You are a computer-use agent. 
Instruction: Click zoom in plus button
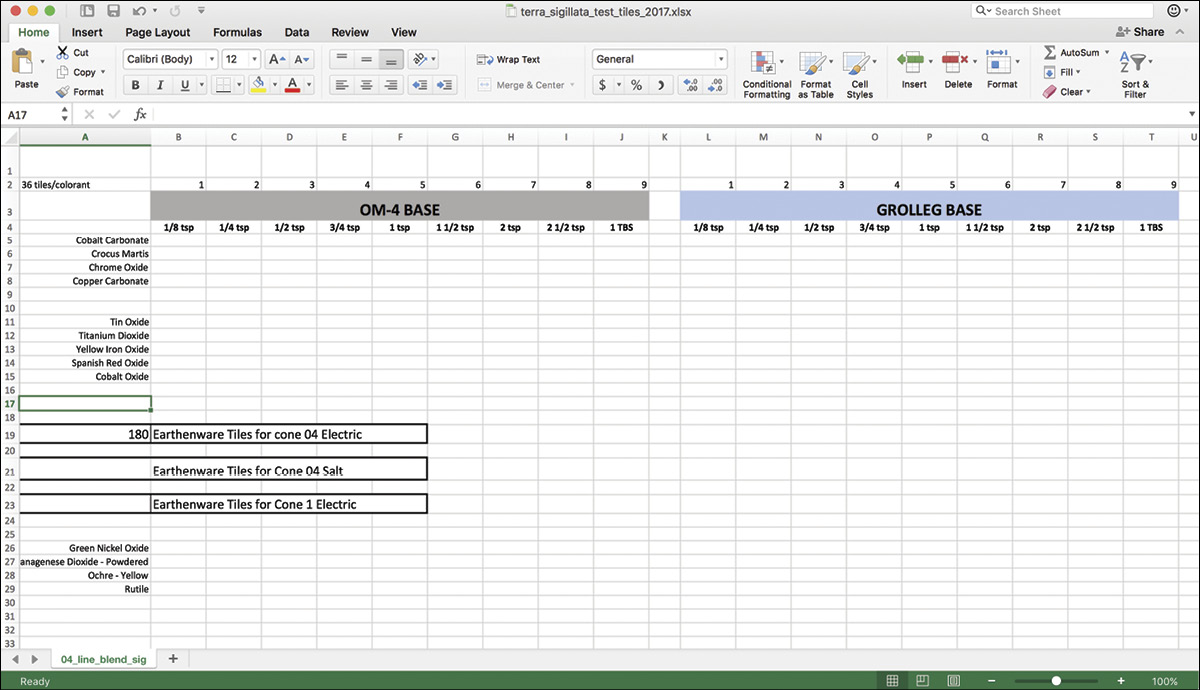(1121, 681)
